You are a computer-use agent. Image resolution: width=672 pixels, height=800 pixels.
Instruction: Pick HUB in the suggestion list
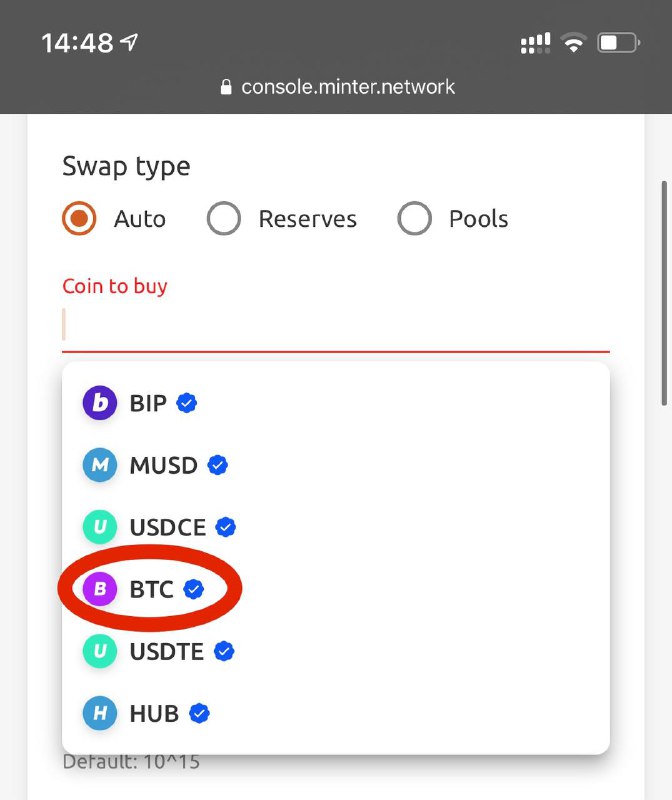(x=336, y=713)
